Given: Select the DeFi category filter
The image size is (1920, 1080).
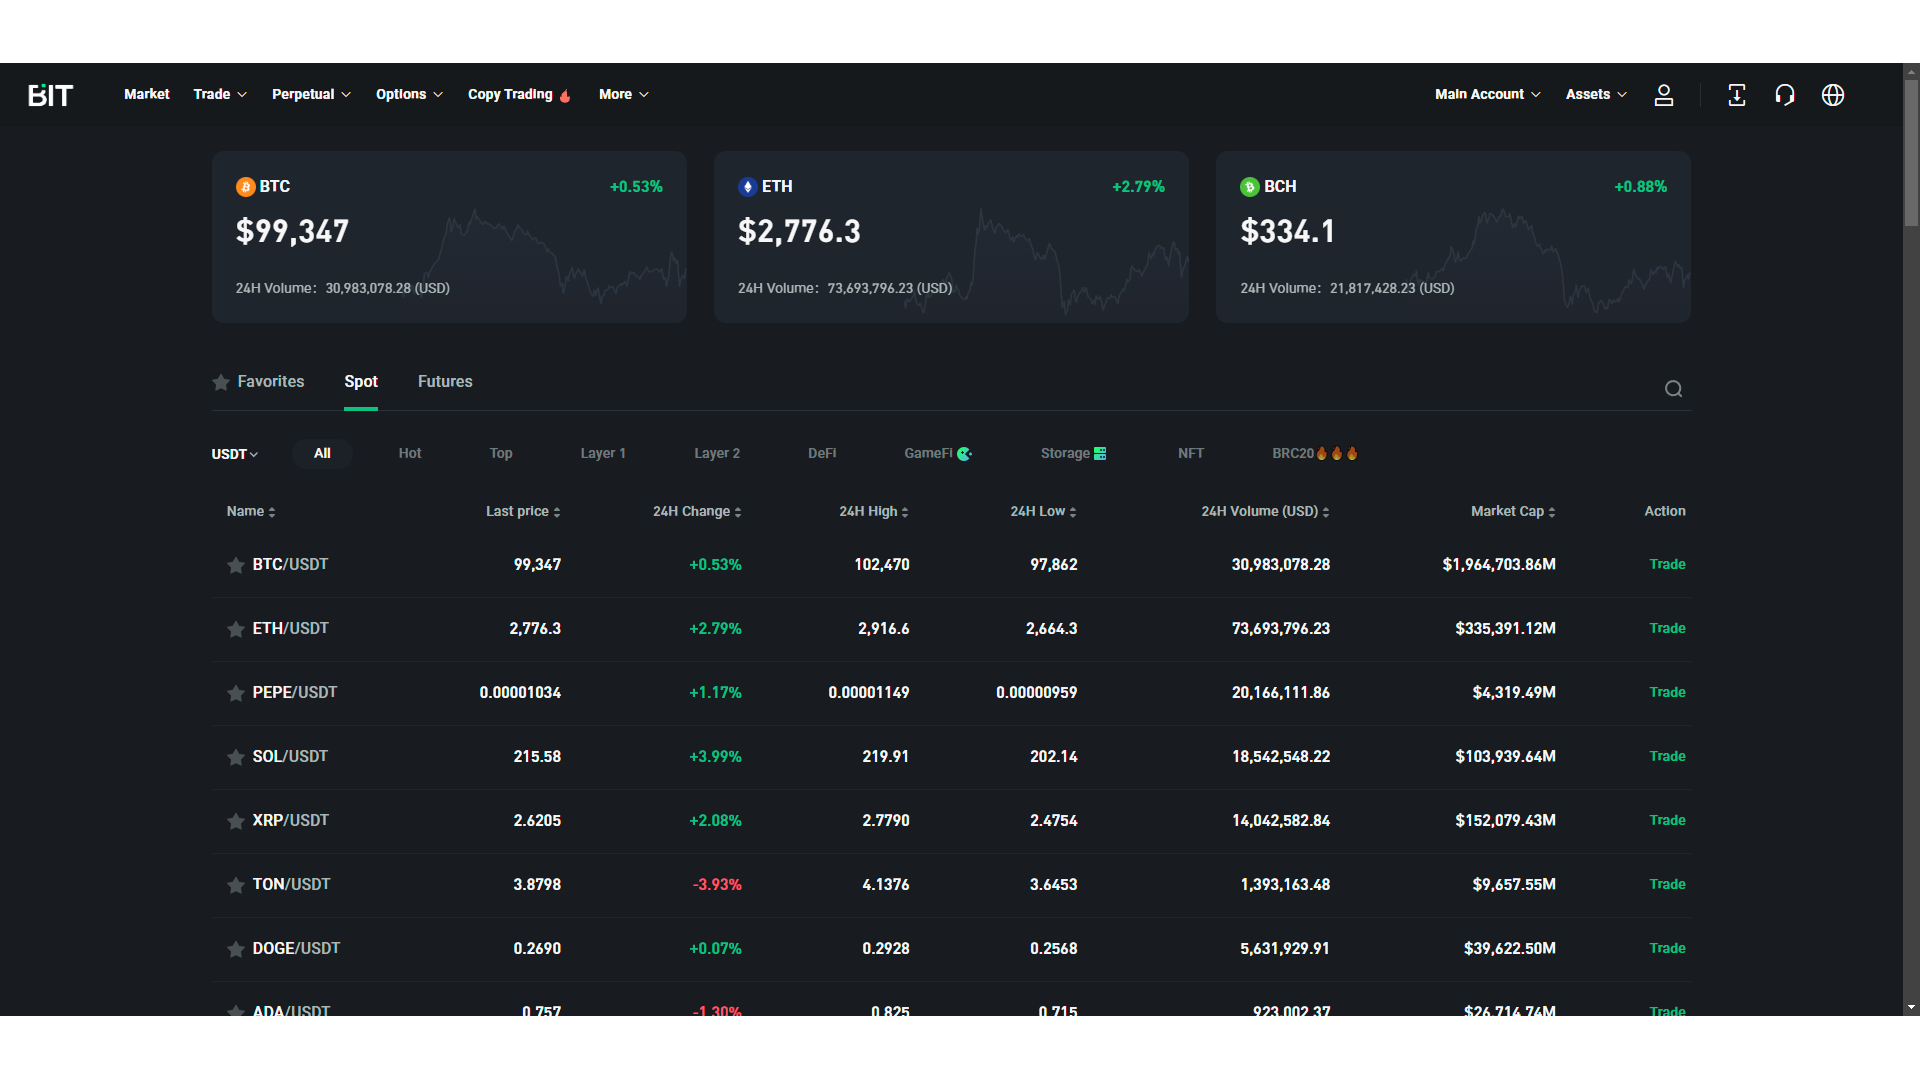Looking at the screenshot, I should coord(822,454).
